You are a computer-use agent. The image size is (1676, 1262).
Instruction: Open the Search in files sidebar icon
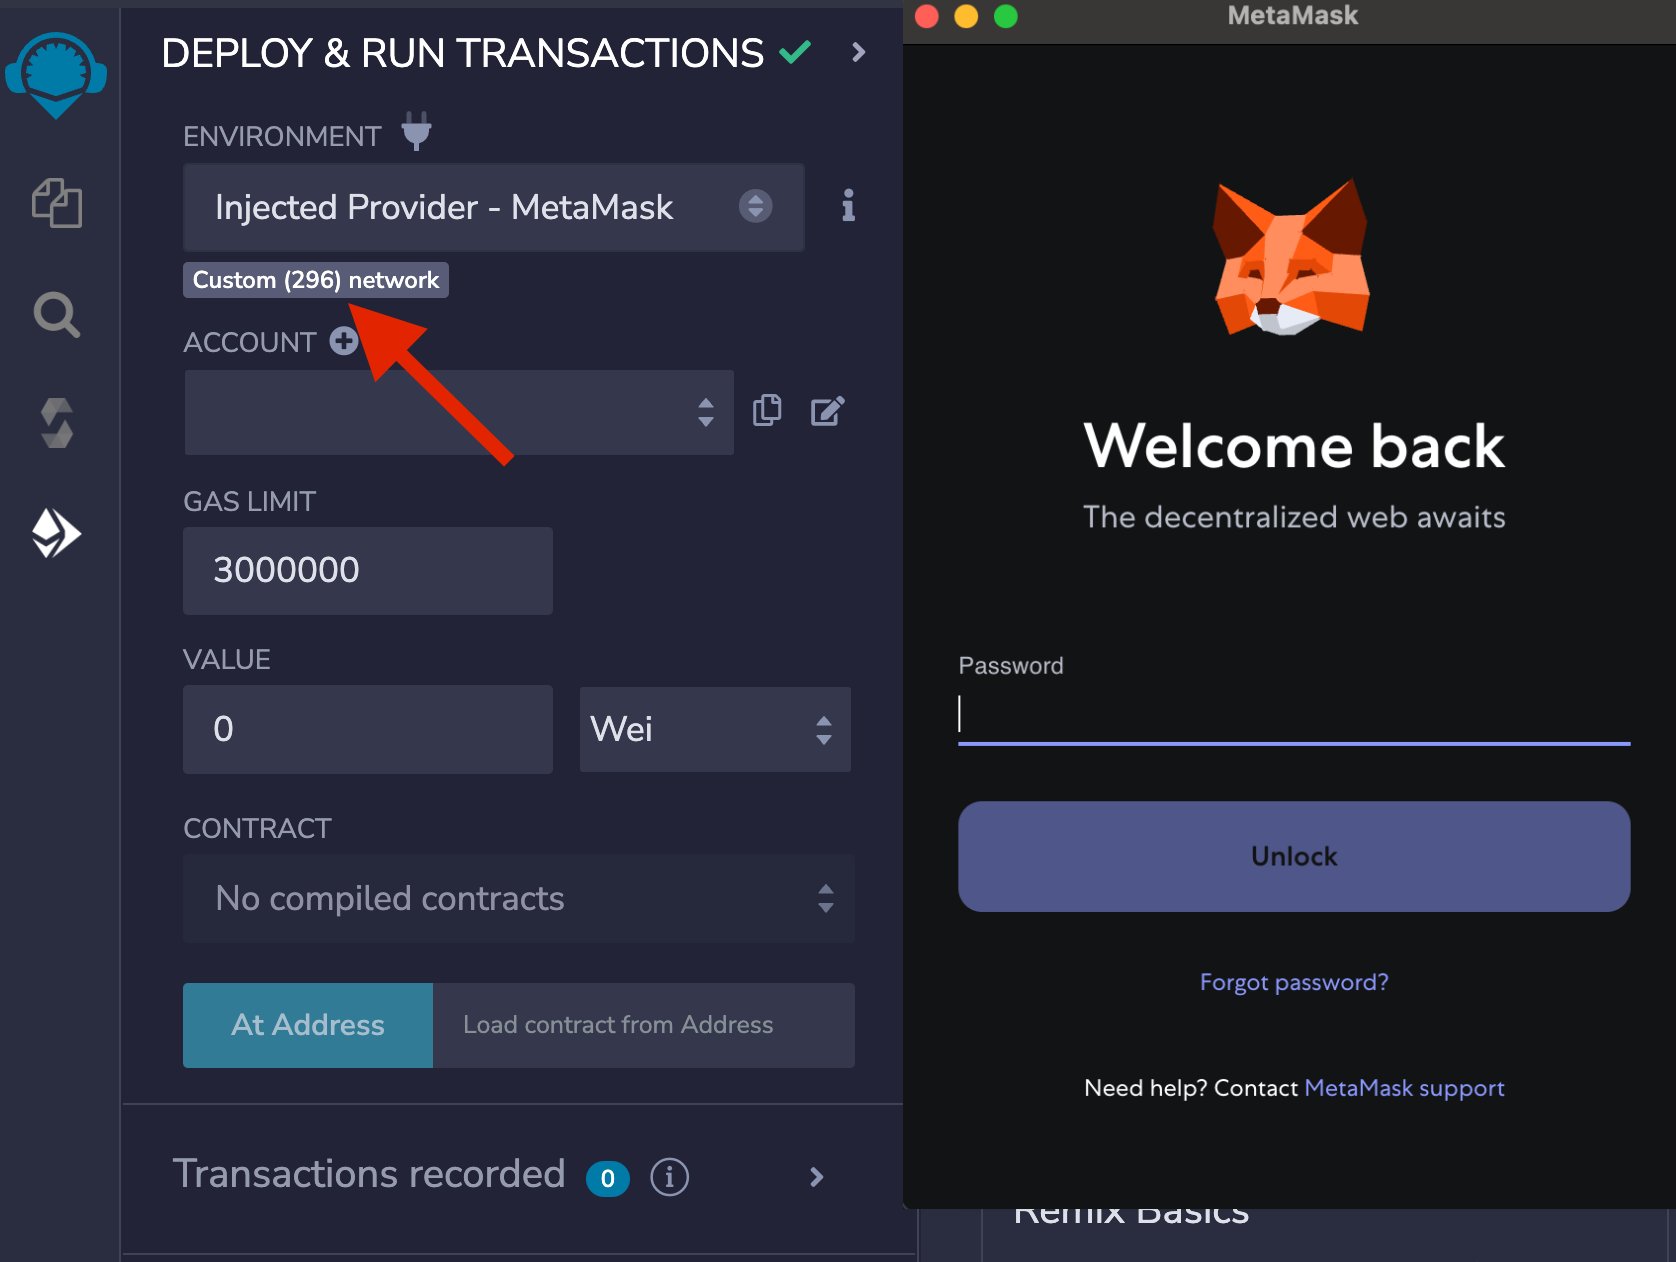tap(57, 315)
